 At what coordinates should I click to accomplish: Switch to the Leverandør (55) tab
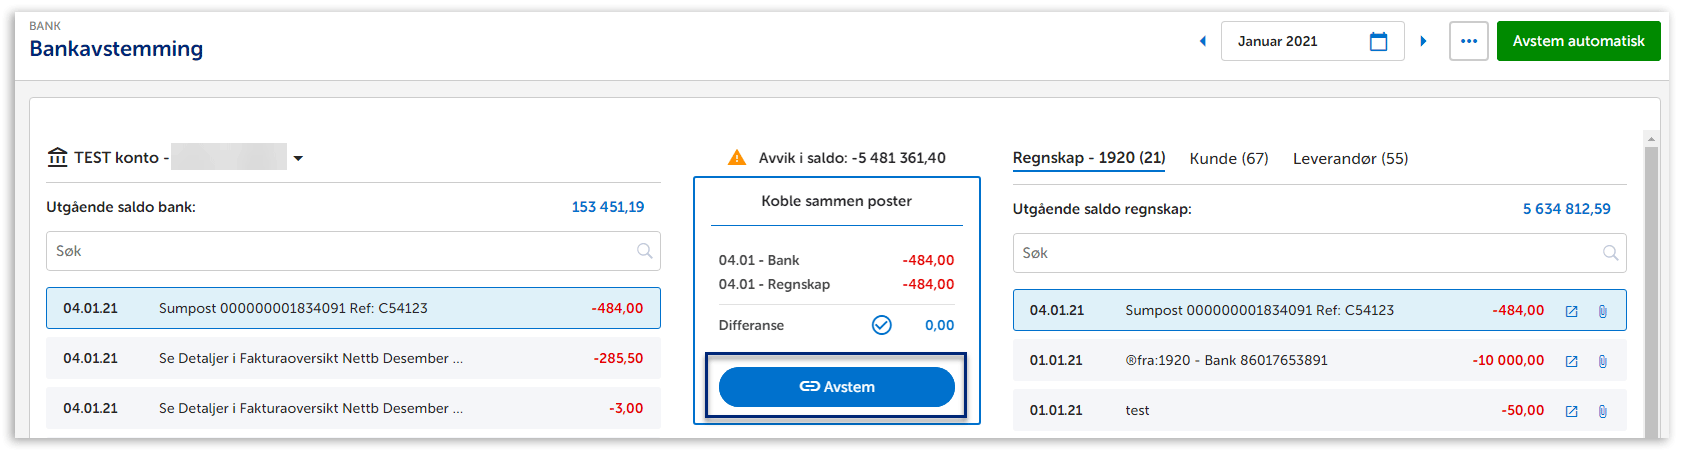pyautogui.click(x=1350, y=158)
